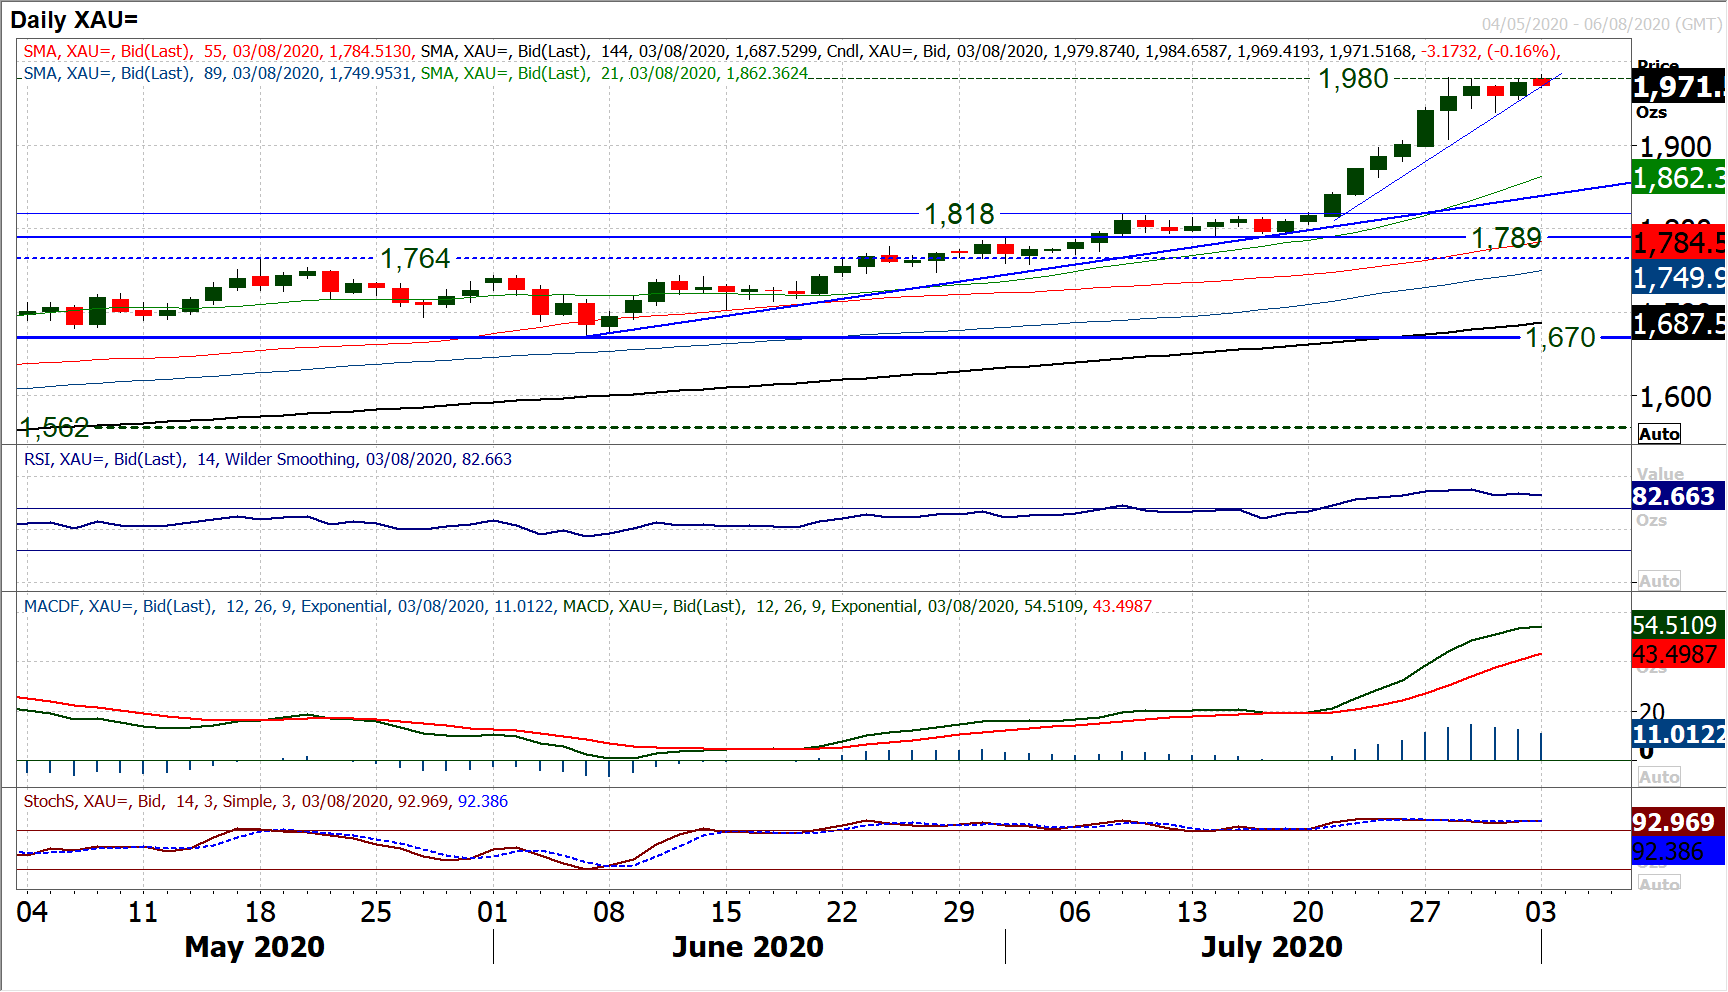
Task: Click the StochS indicator legend text
Action: tap(265, 802)
